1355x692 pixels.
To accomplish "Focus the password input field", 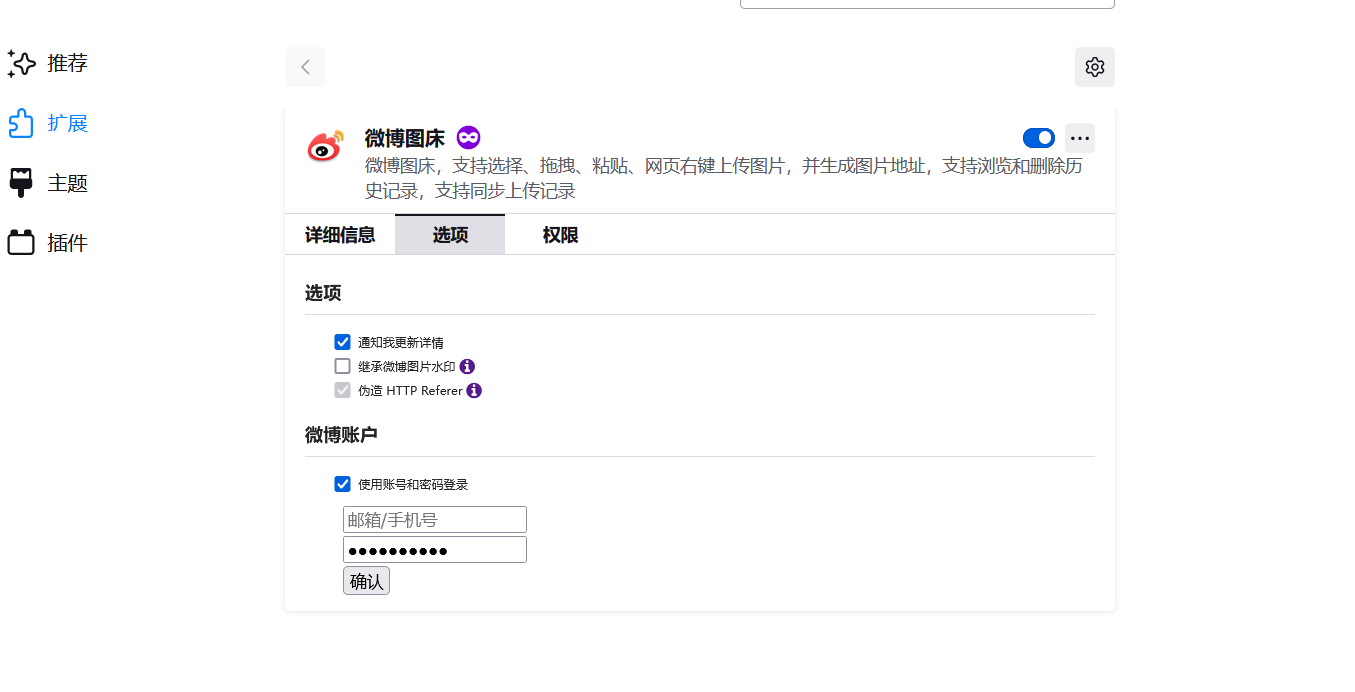I will [x=435, y=550].
